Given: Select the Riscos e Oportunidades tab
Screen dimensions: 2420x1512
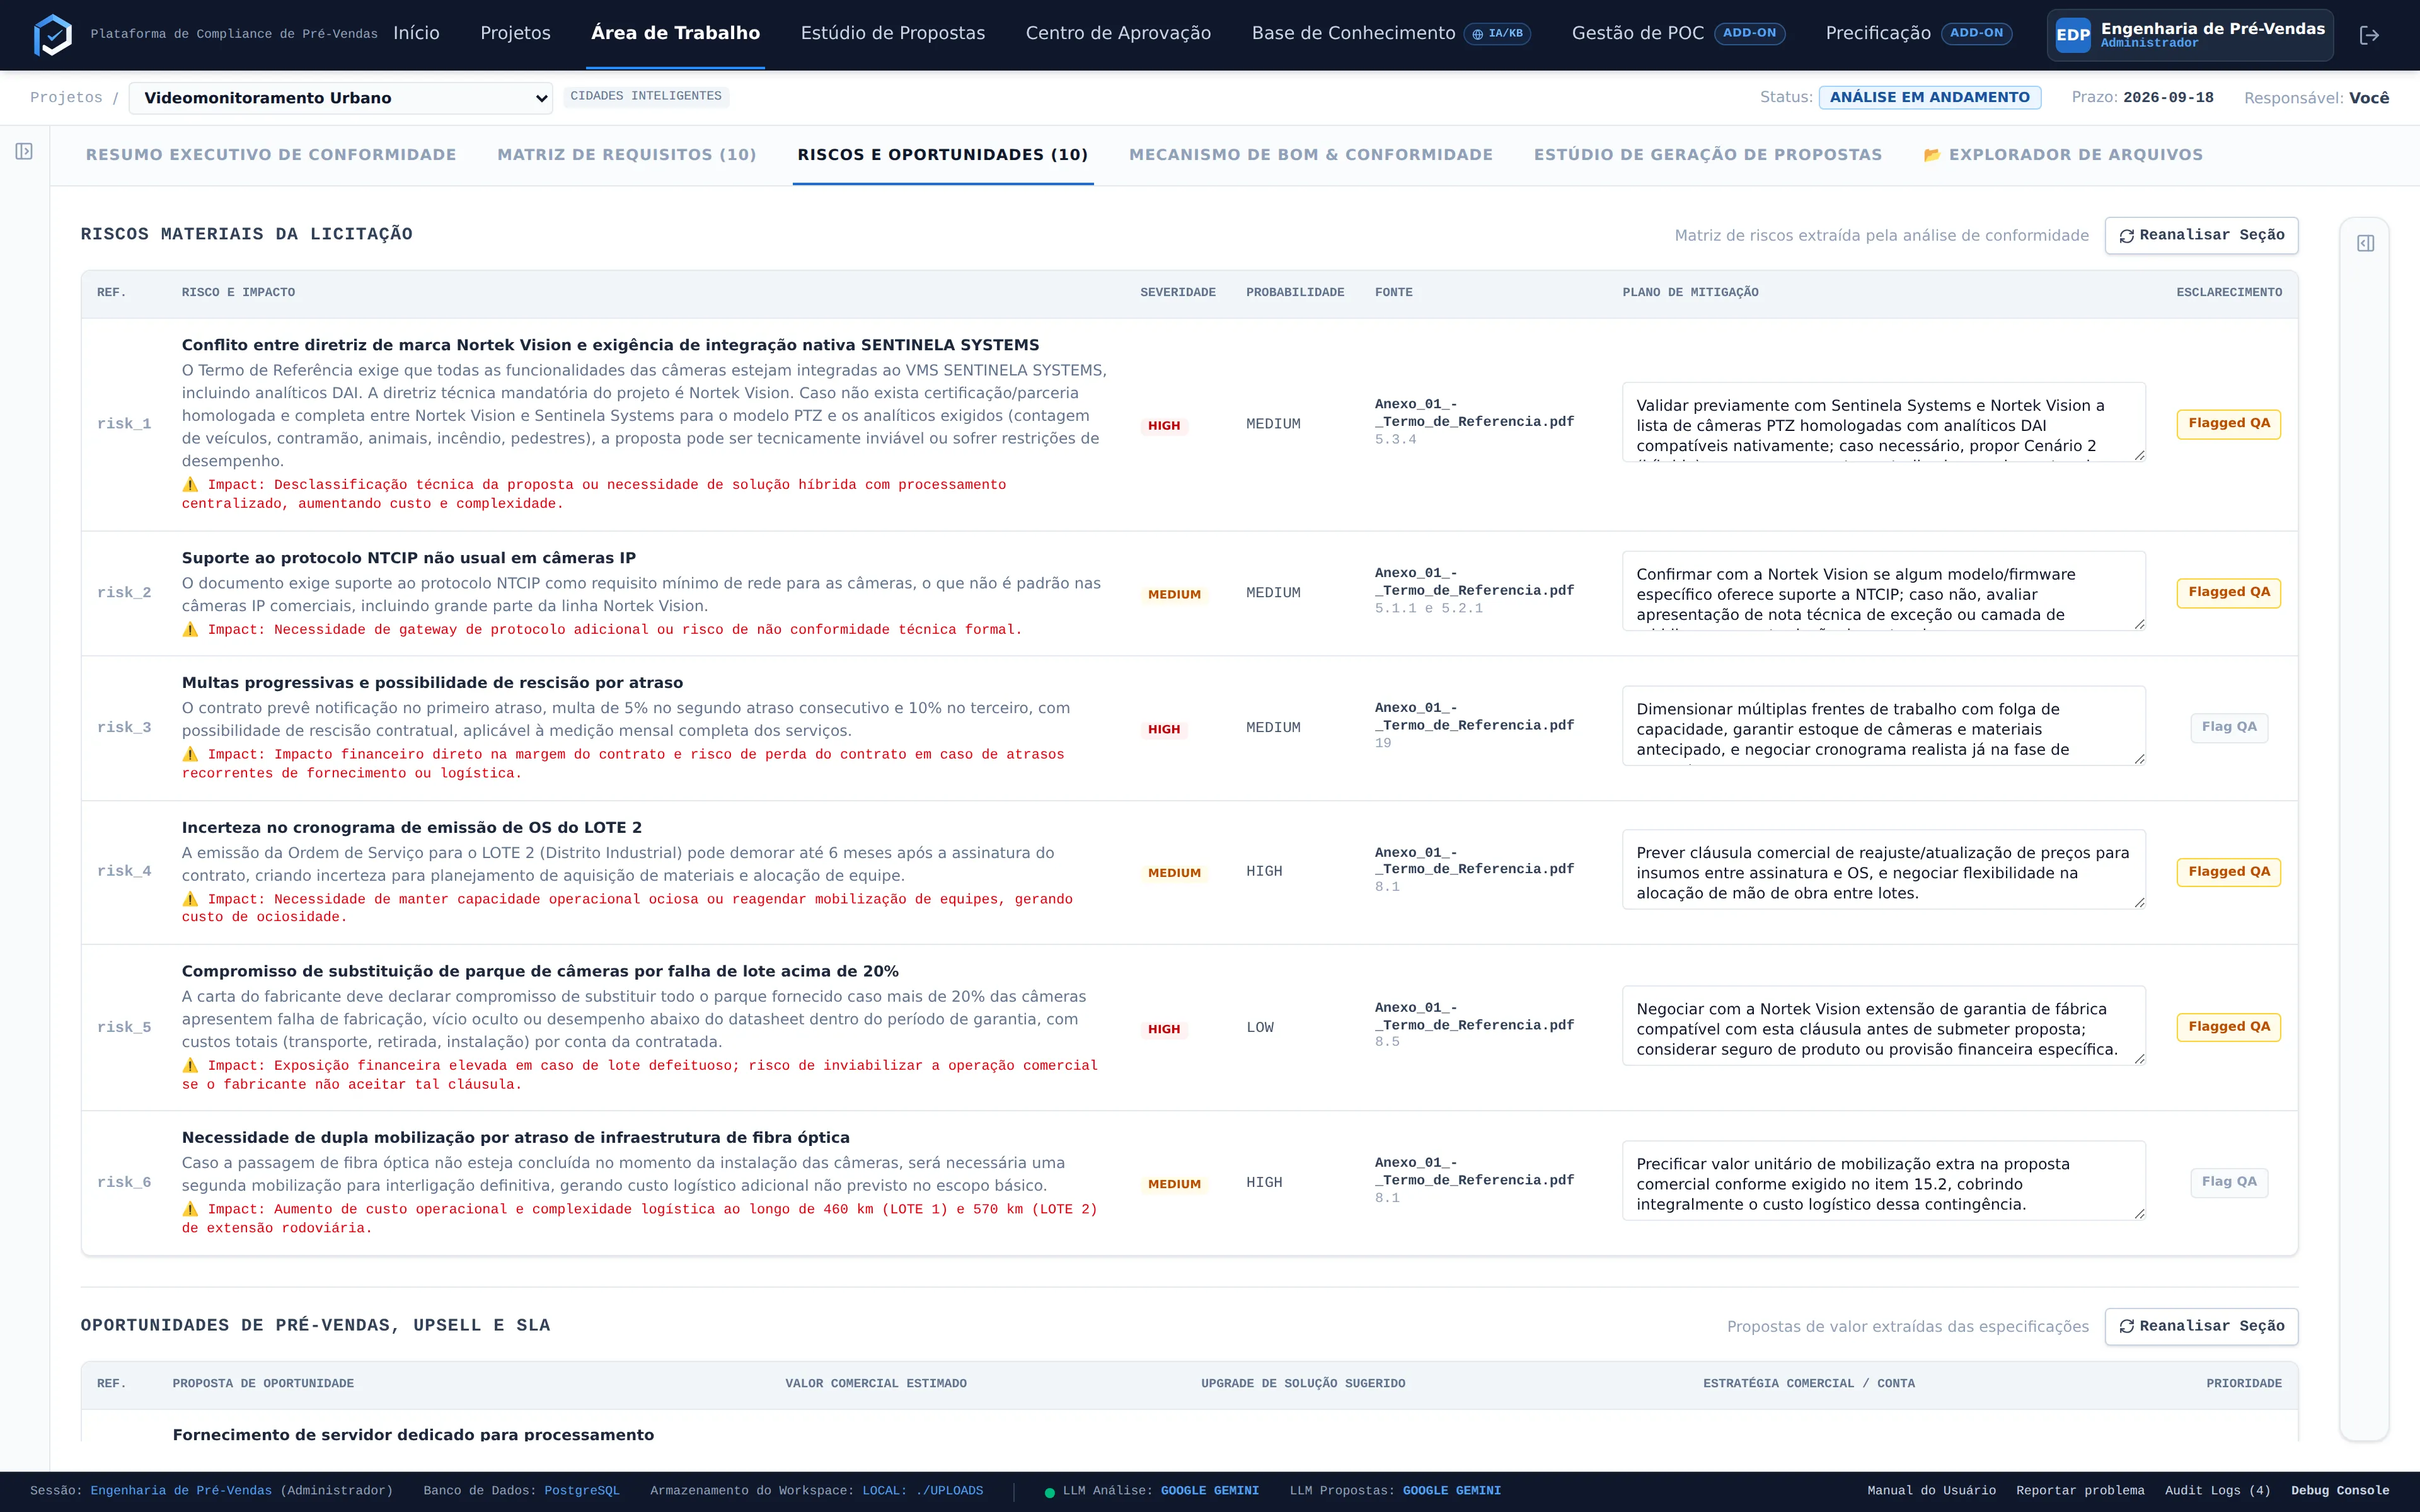Looking at the screenshot, I should click(943, 155).
